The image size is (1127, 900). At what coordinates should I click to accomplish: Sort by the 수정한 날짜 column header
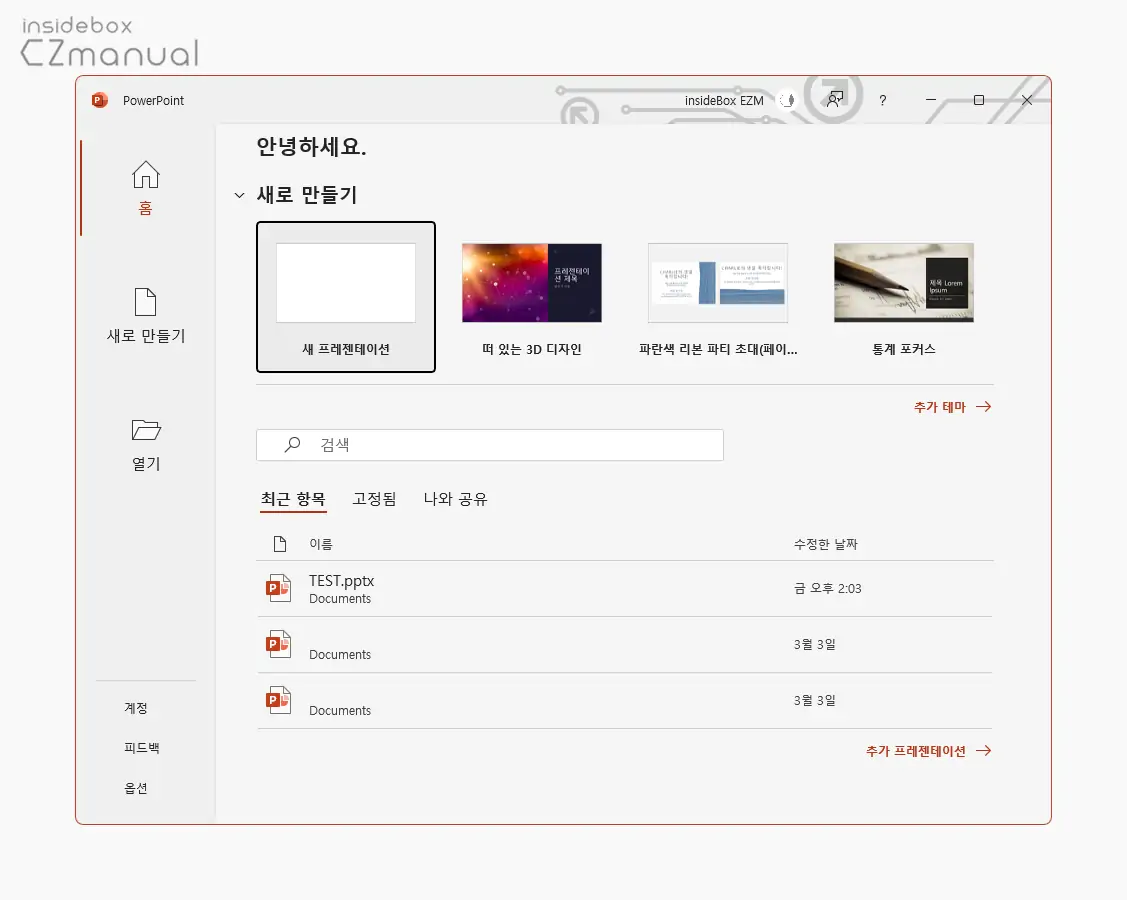click(826, 544)
